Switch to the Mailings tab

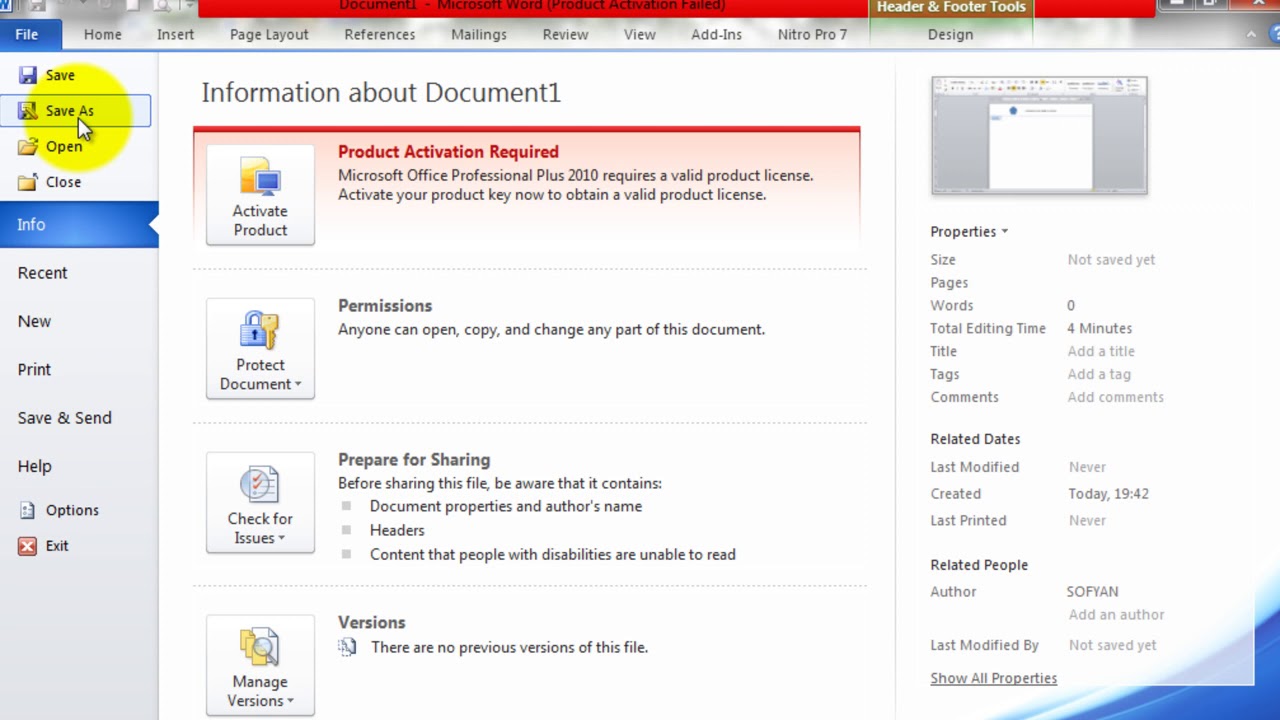[479, 34]
